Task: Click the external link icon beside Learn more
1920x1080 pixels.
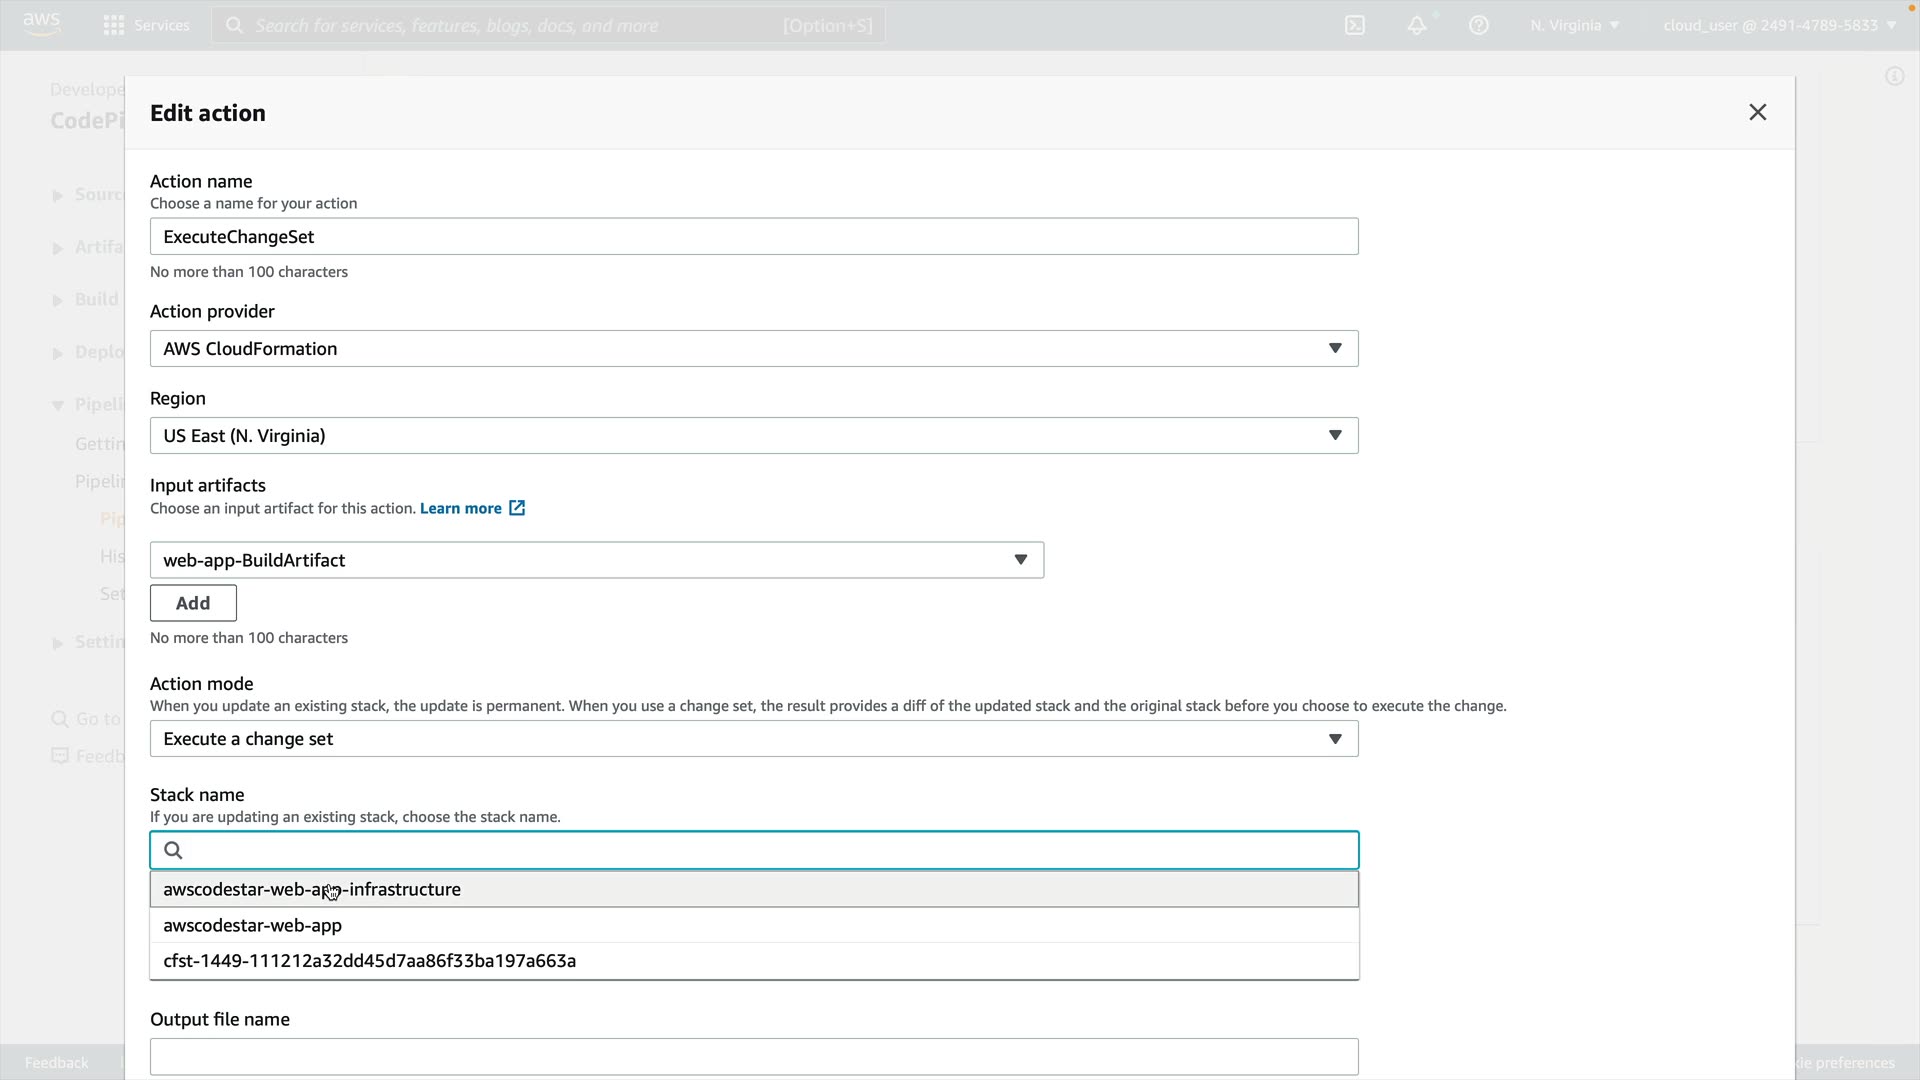Action: 517,508
